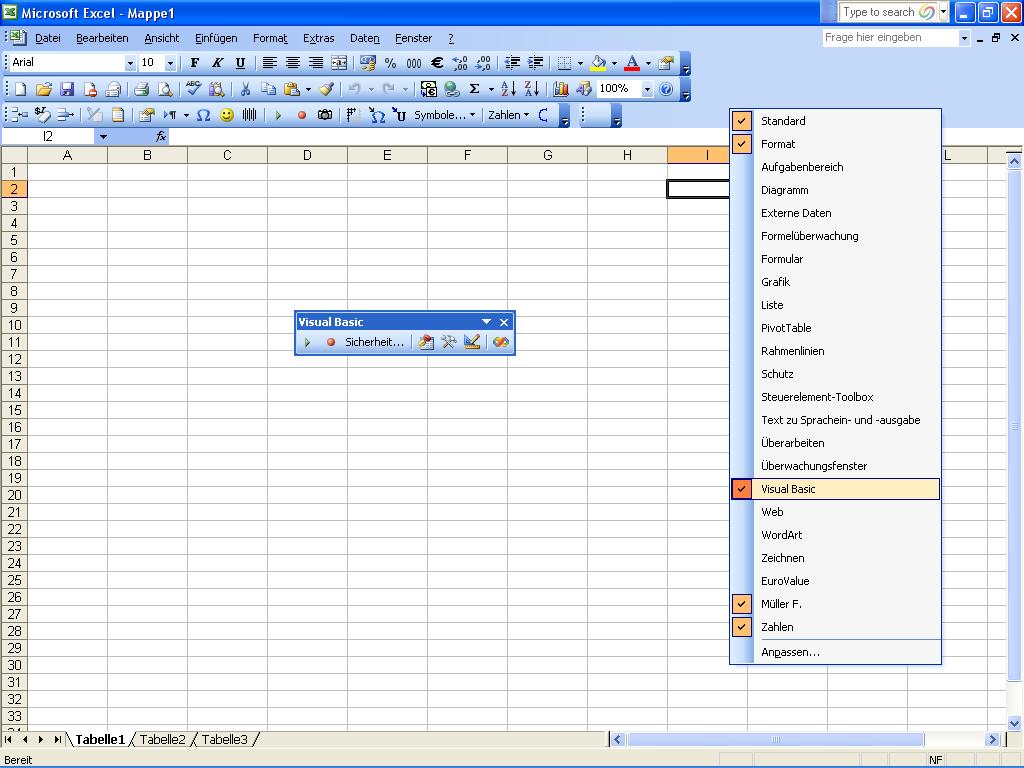Uncheck the Zahlen toolbar entry
The image size is (1024, 768).
pos(836,626)
